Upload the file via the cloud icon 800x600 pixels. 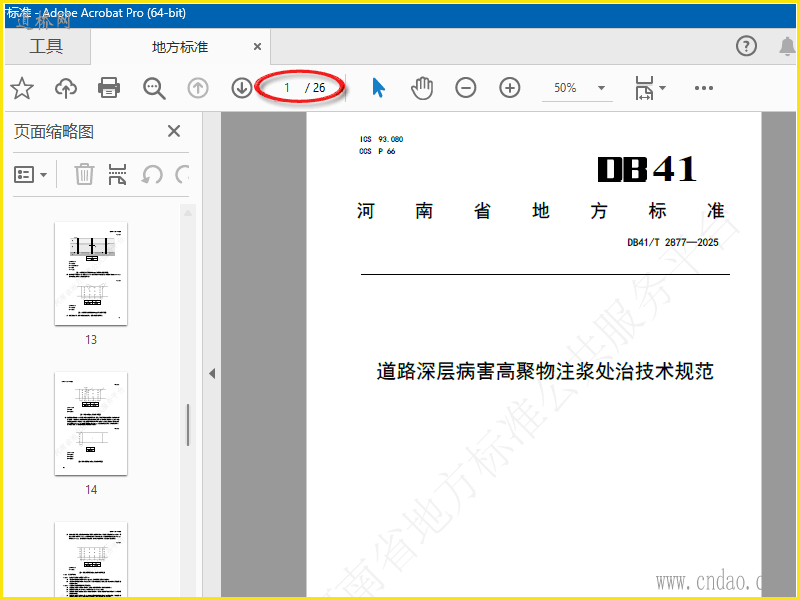pyautogui.click(x=66, y=88)
